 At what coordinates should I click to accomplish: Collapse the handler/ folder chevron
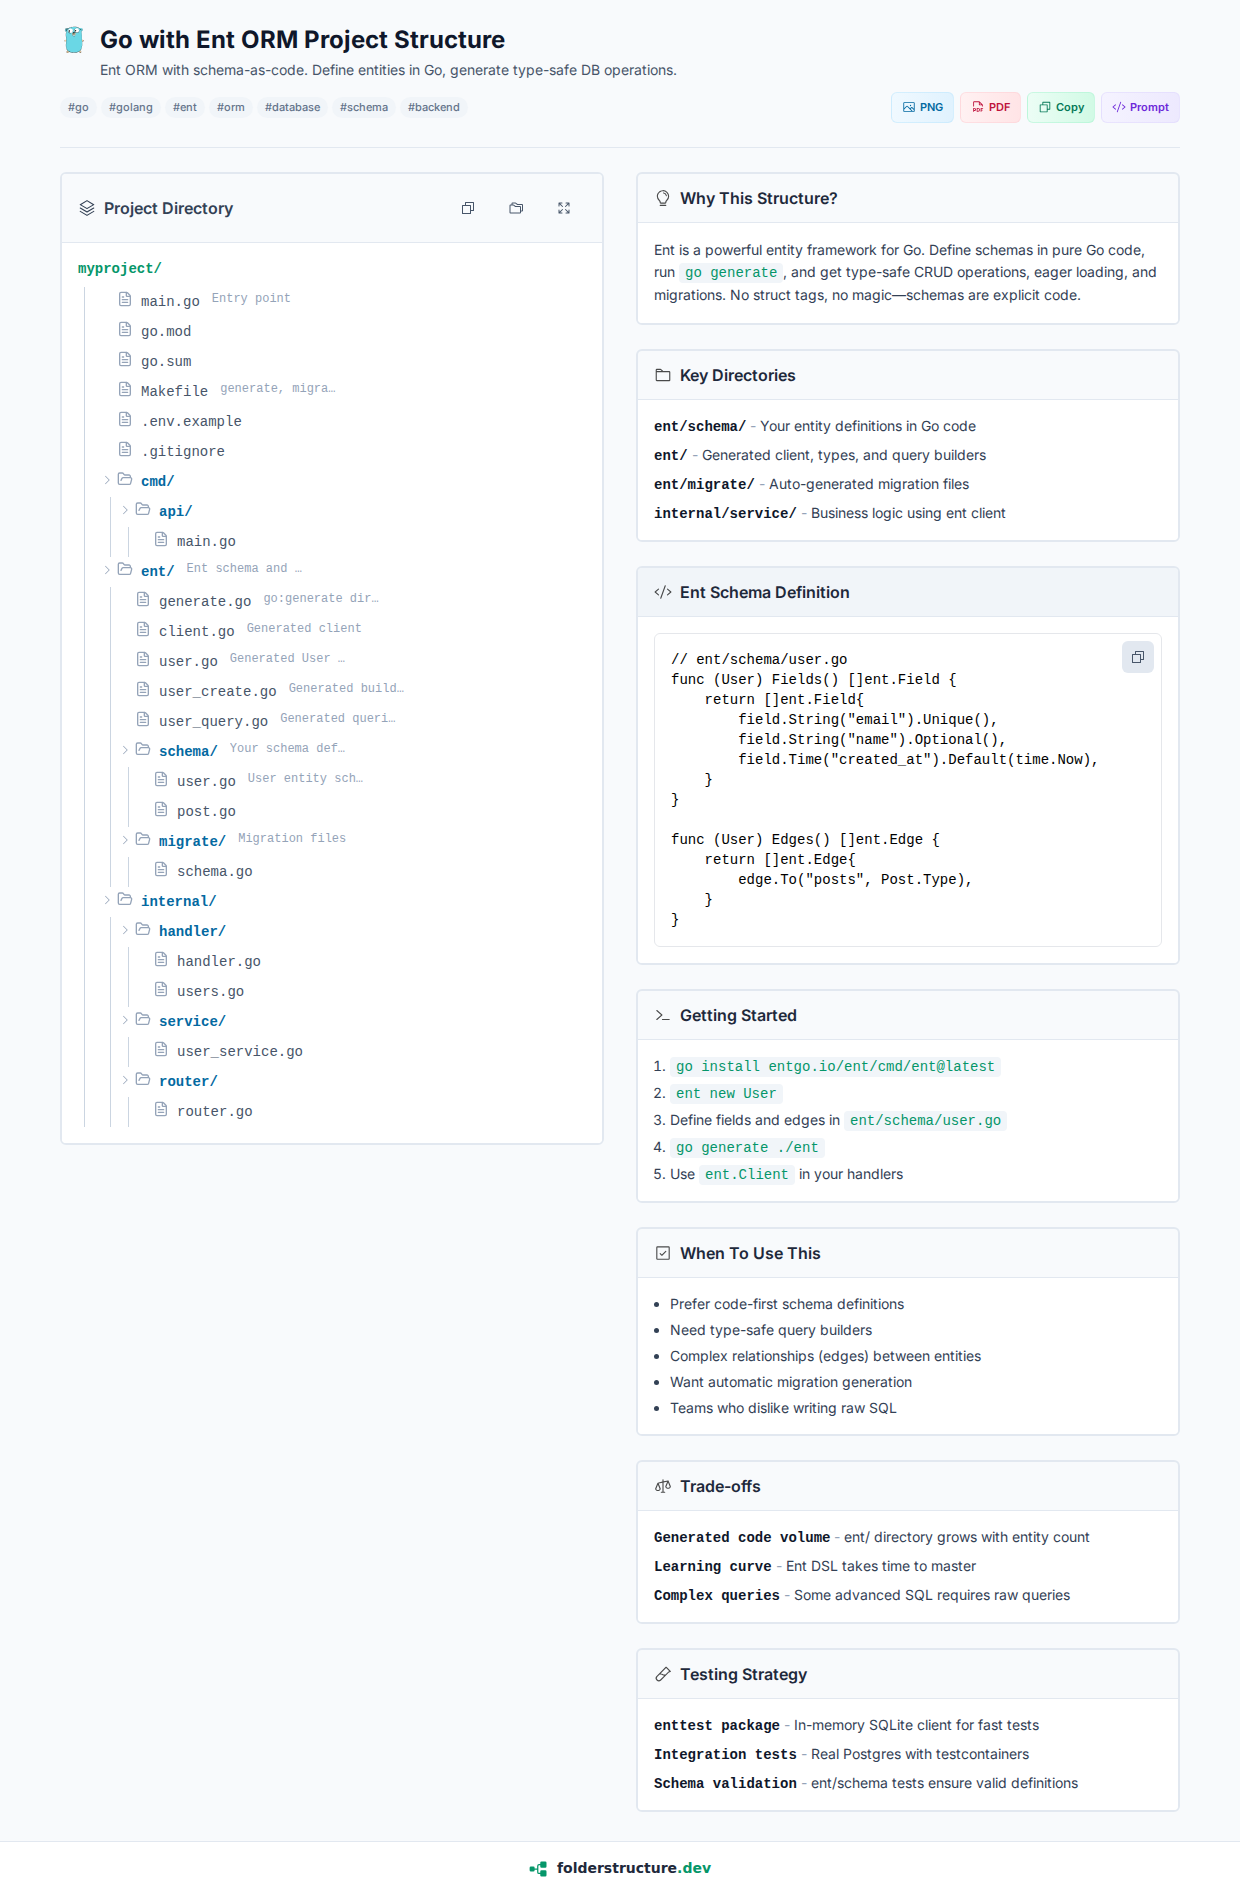click(x=125, y=930)
